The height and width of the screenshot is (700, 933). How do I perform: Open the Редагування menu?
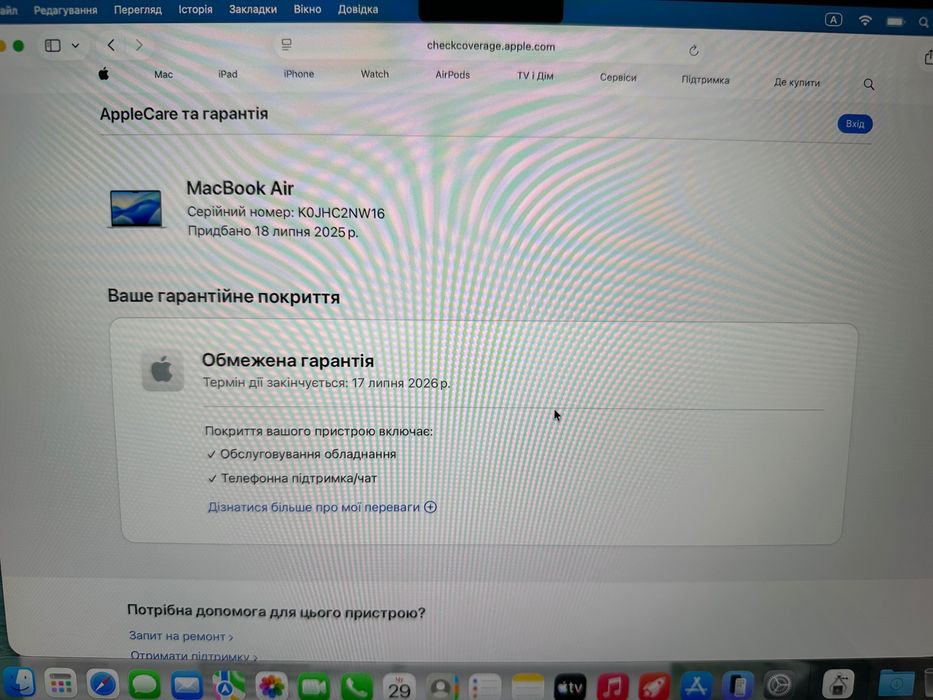(65, 10)
